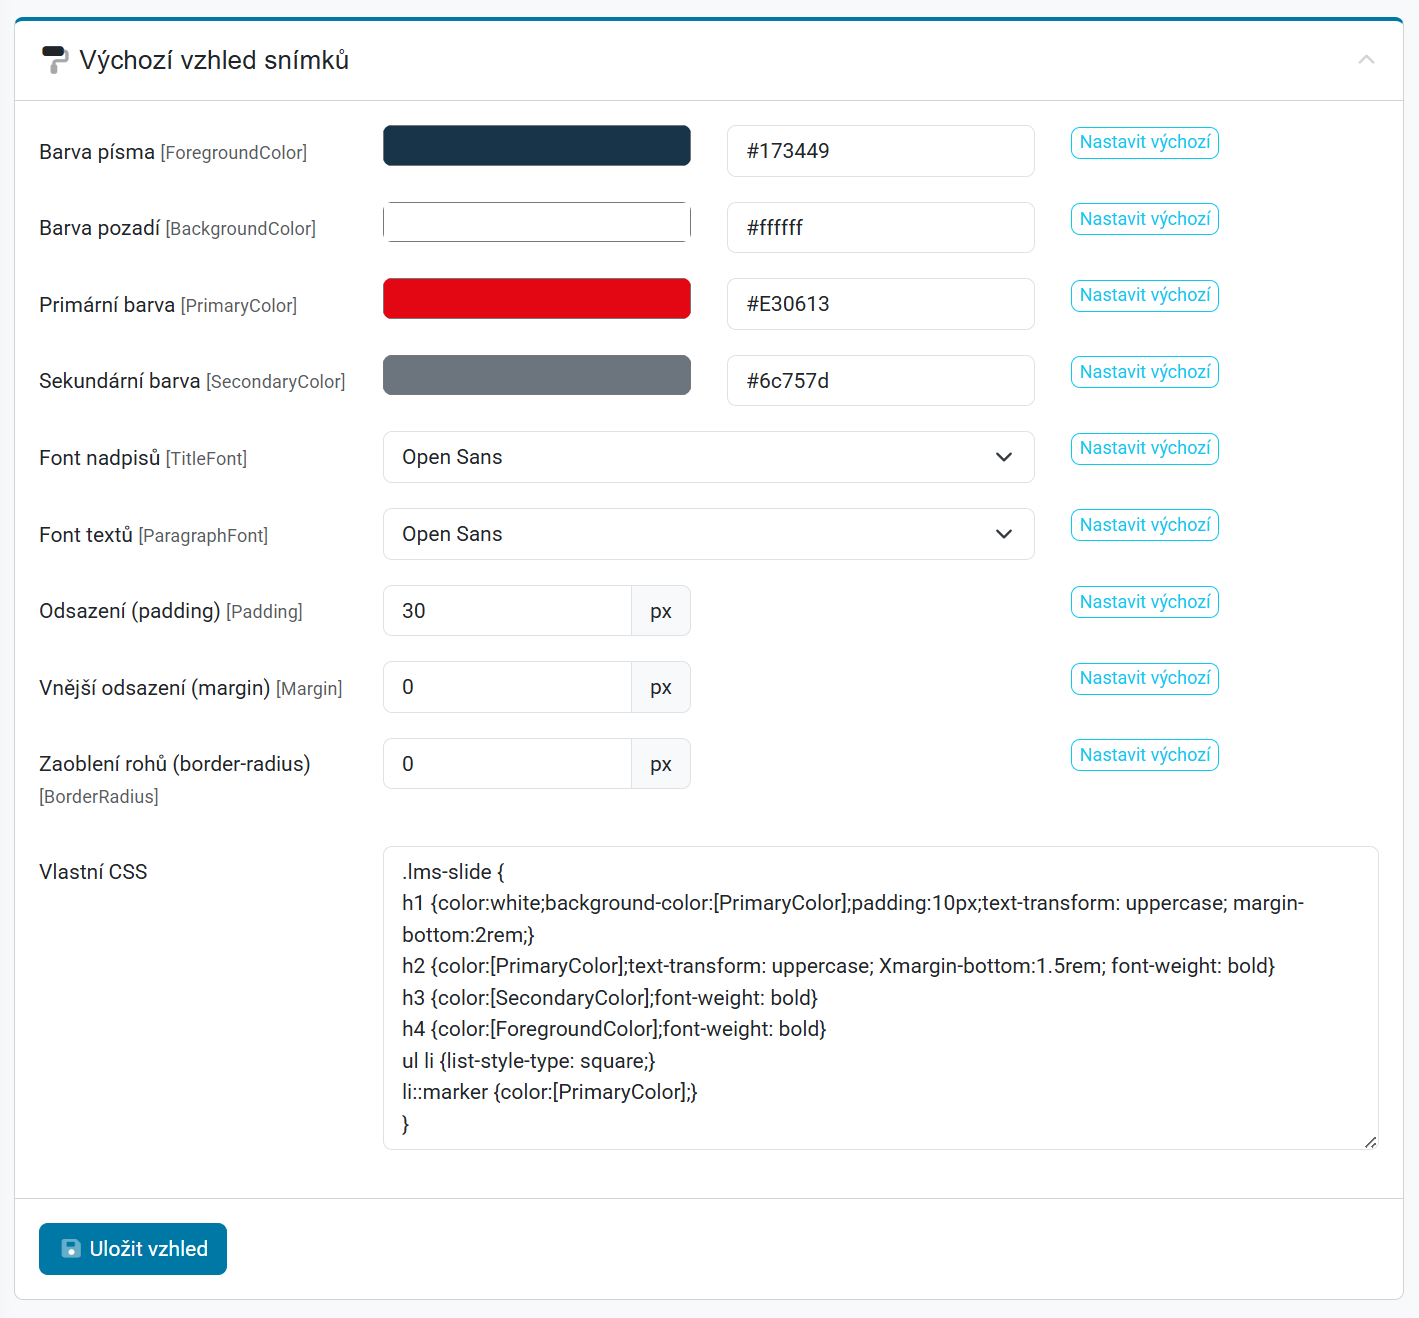Reset Sekundární barva with Nastavit výchozí

click(x=1145, y=372)
